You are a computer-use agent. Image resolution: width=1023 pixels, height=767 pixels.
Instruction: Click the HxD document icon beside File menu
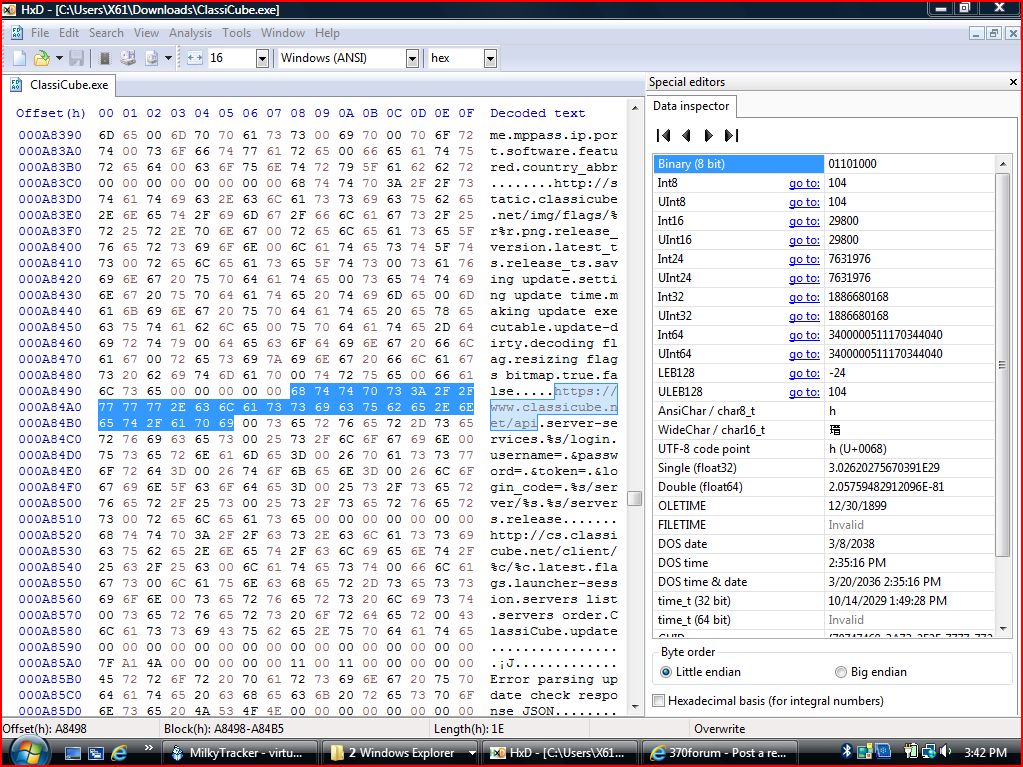click(17, 33)
